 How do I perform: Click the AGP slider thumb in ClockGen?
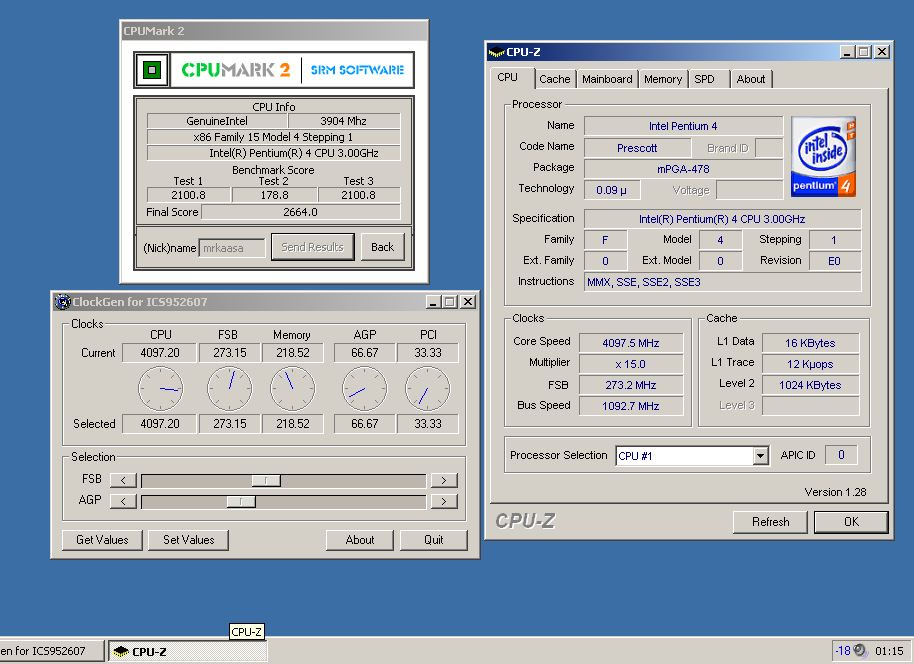tap(241, 501)
